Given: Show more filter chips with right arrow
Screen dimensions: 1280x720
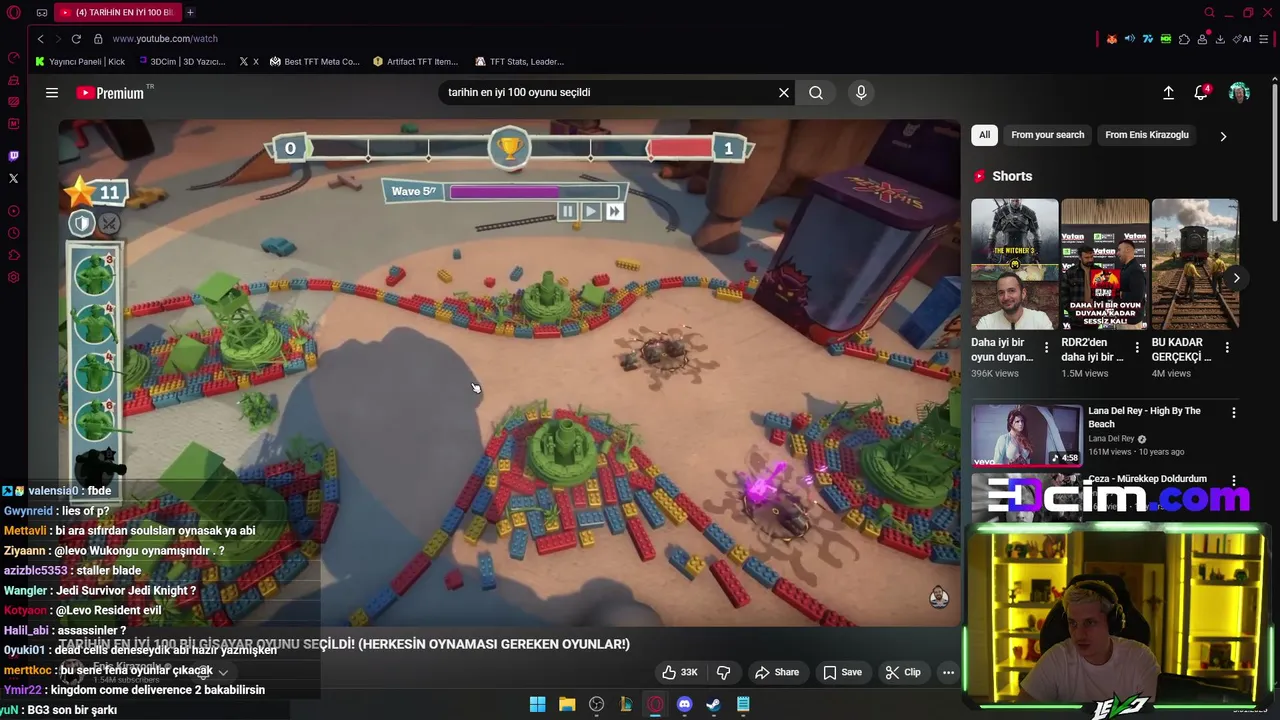Looking at the screenshot, I should (1223, 136).
